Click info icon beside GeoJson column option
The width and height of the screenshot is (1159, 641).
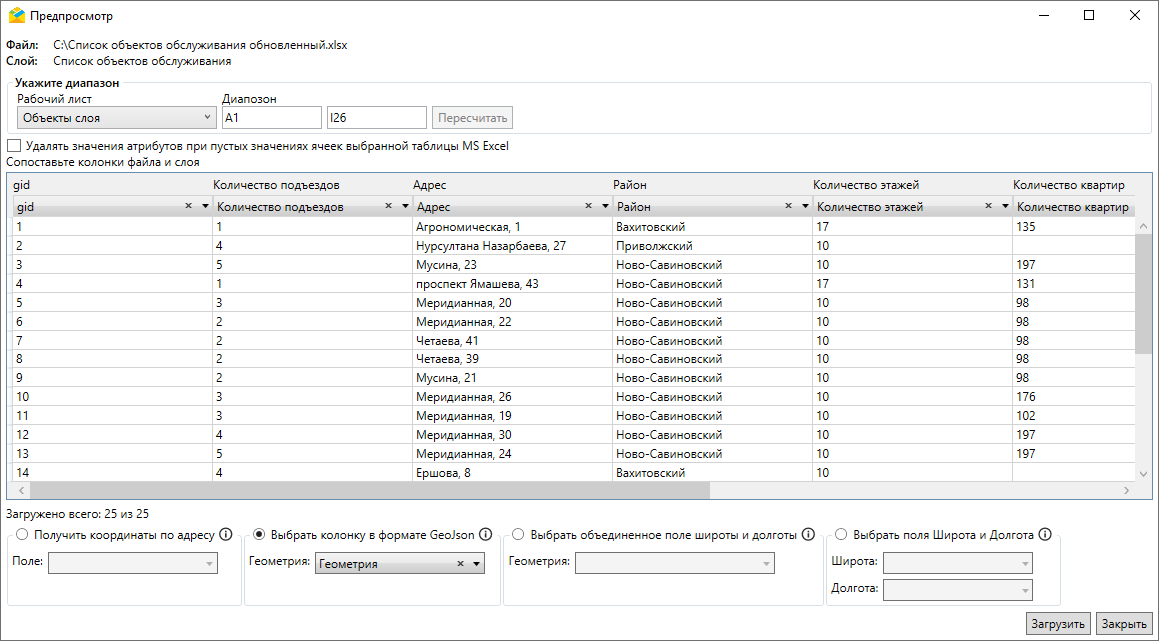tap(486, 534)
